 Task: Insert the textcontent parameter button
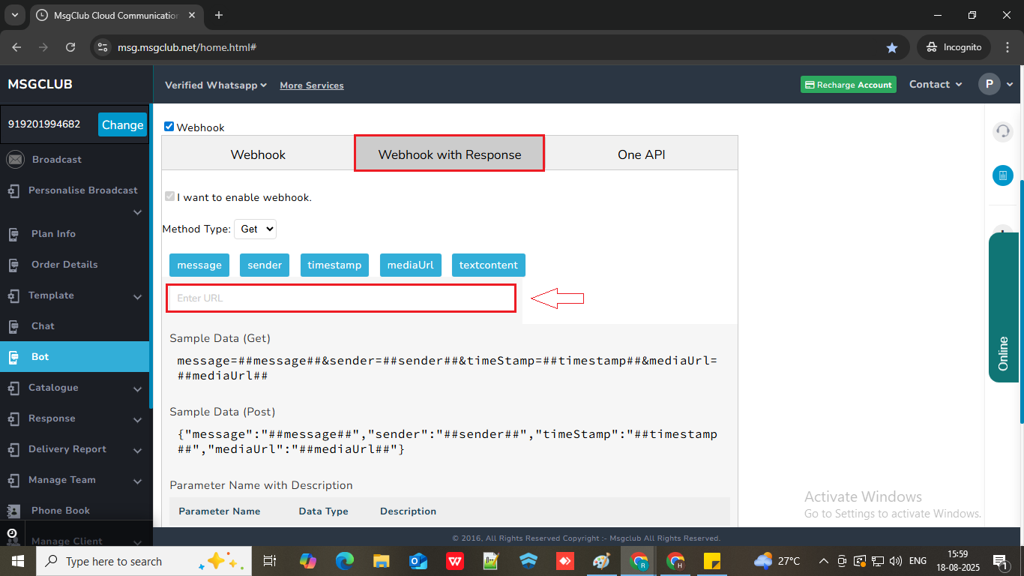pos(488,265)
